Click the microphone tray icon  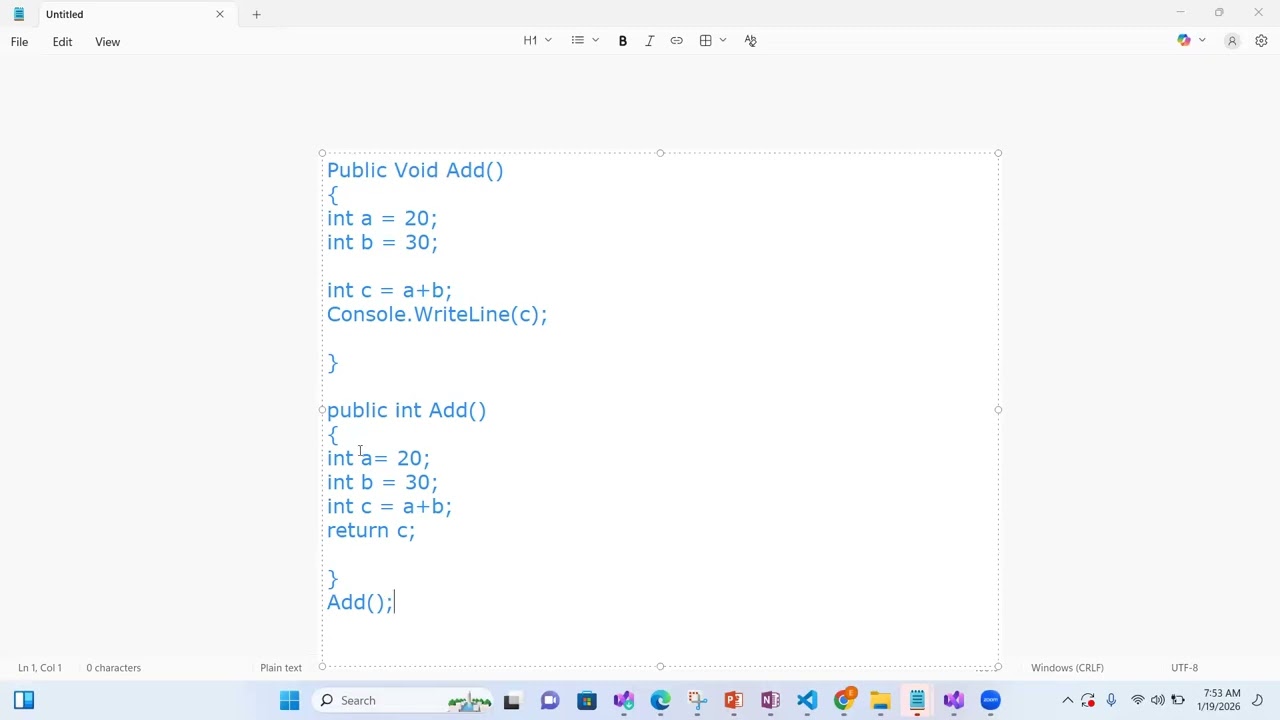1111,701
